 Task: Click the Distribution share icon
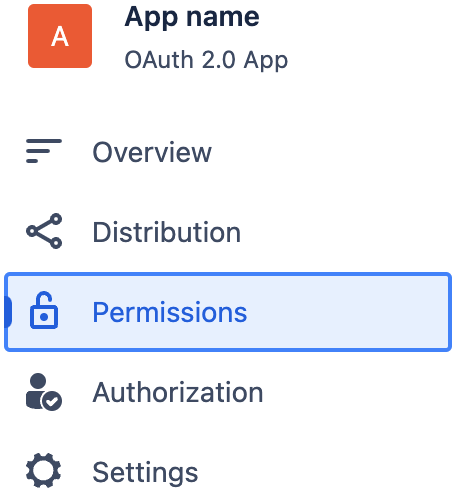pyautogui.click(x=44, y=231)
